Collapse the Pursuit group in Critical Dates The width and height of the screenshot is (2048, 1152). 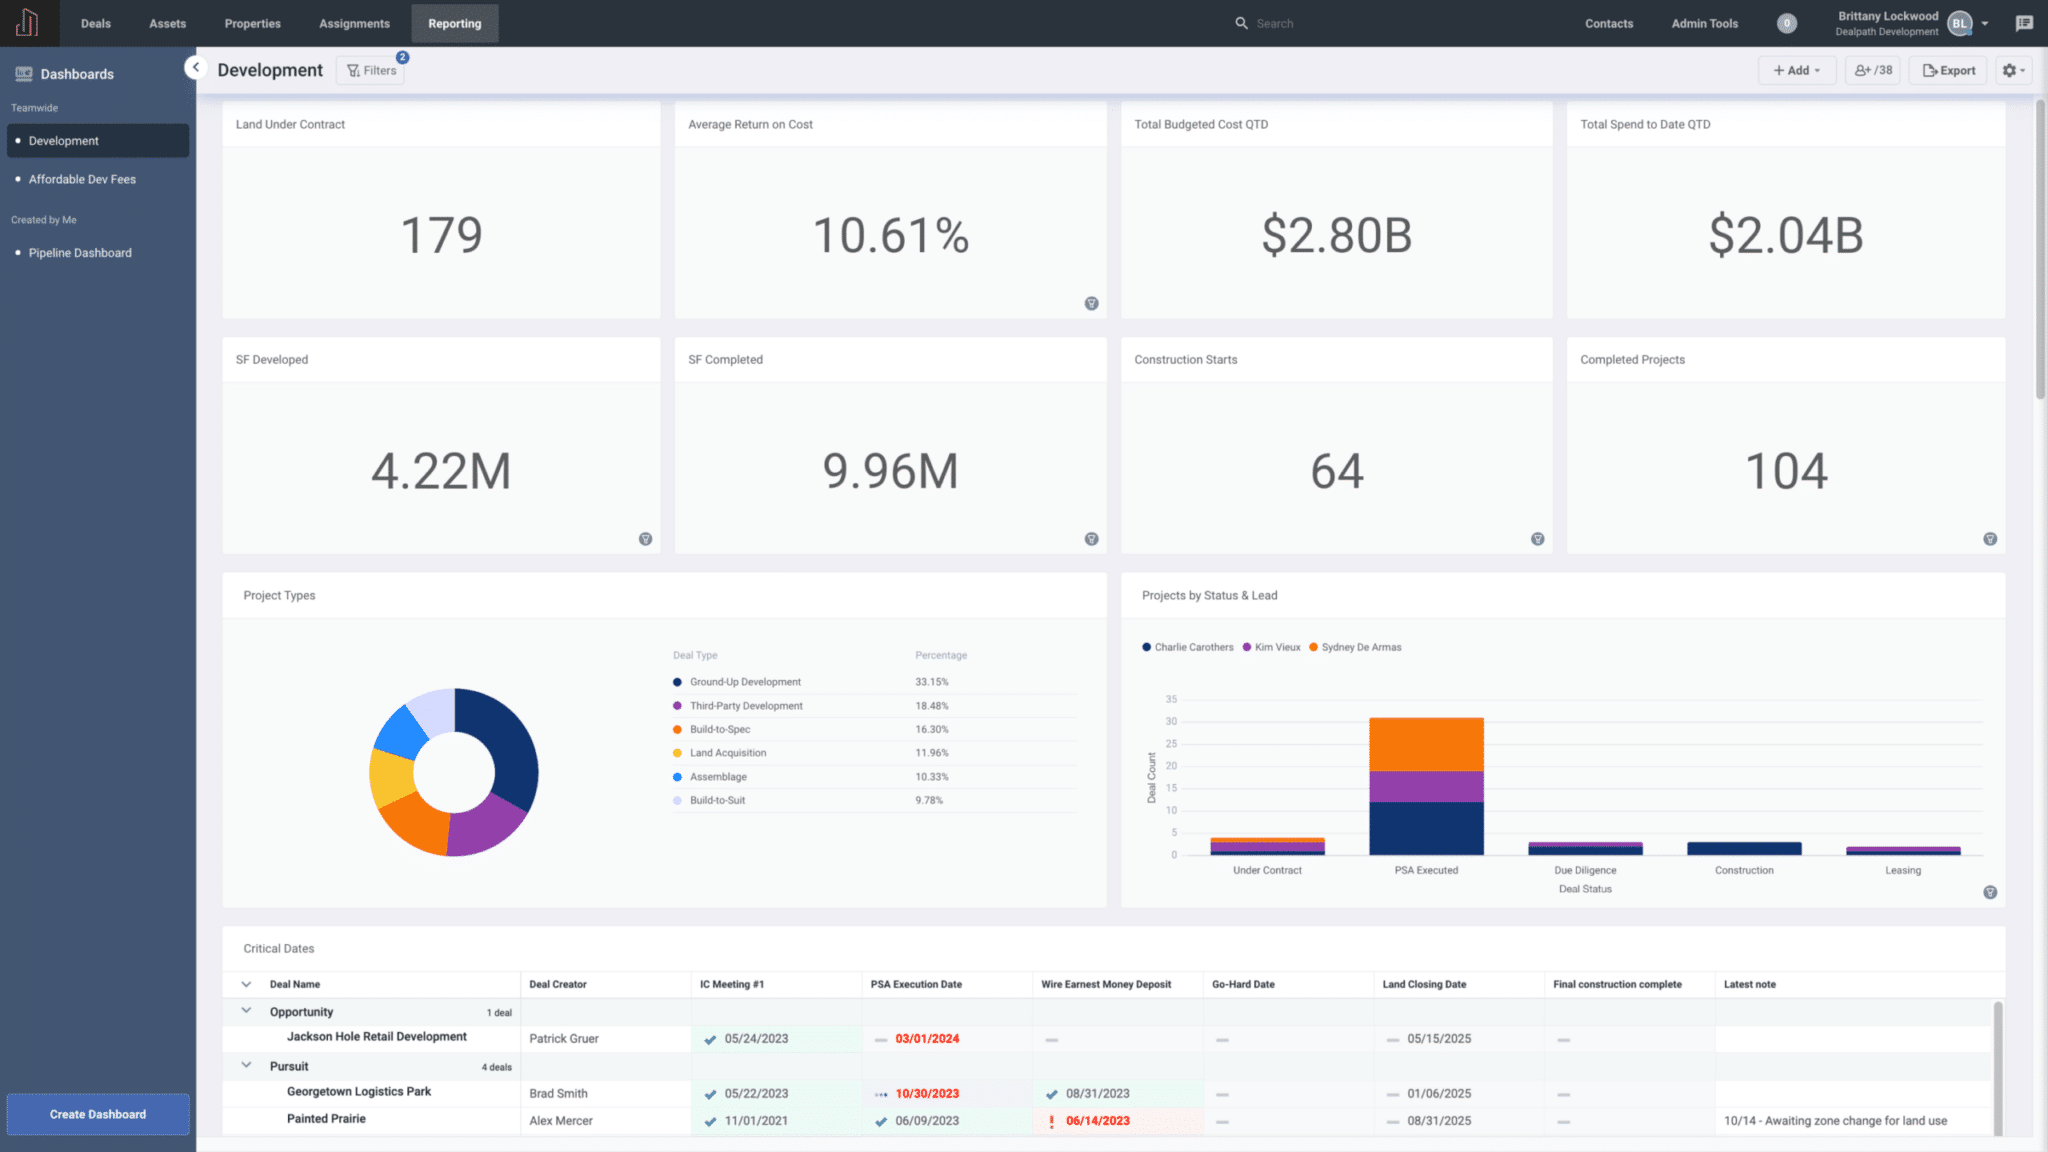(245, 1066)
